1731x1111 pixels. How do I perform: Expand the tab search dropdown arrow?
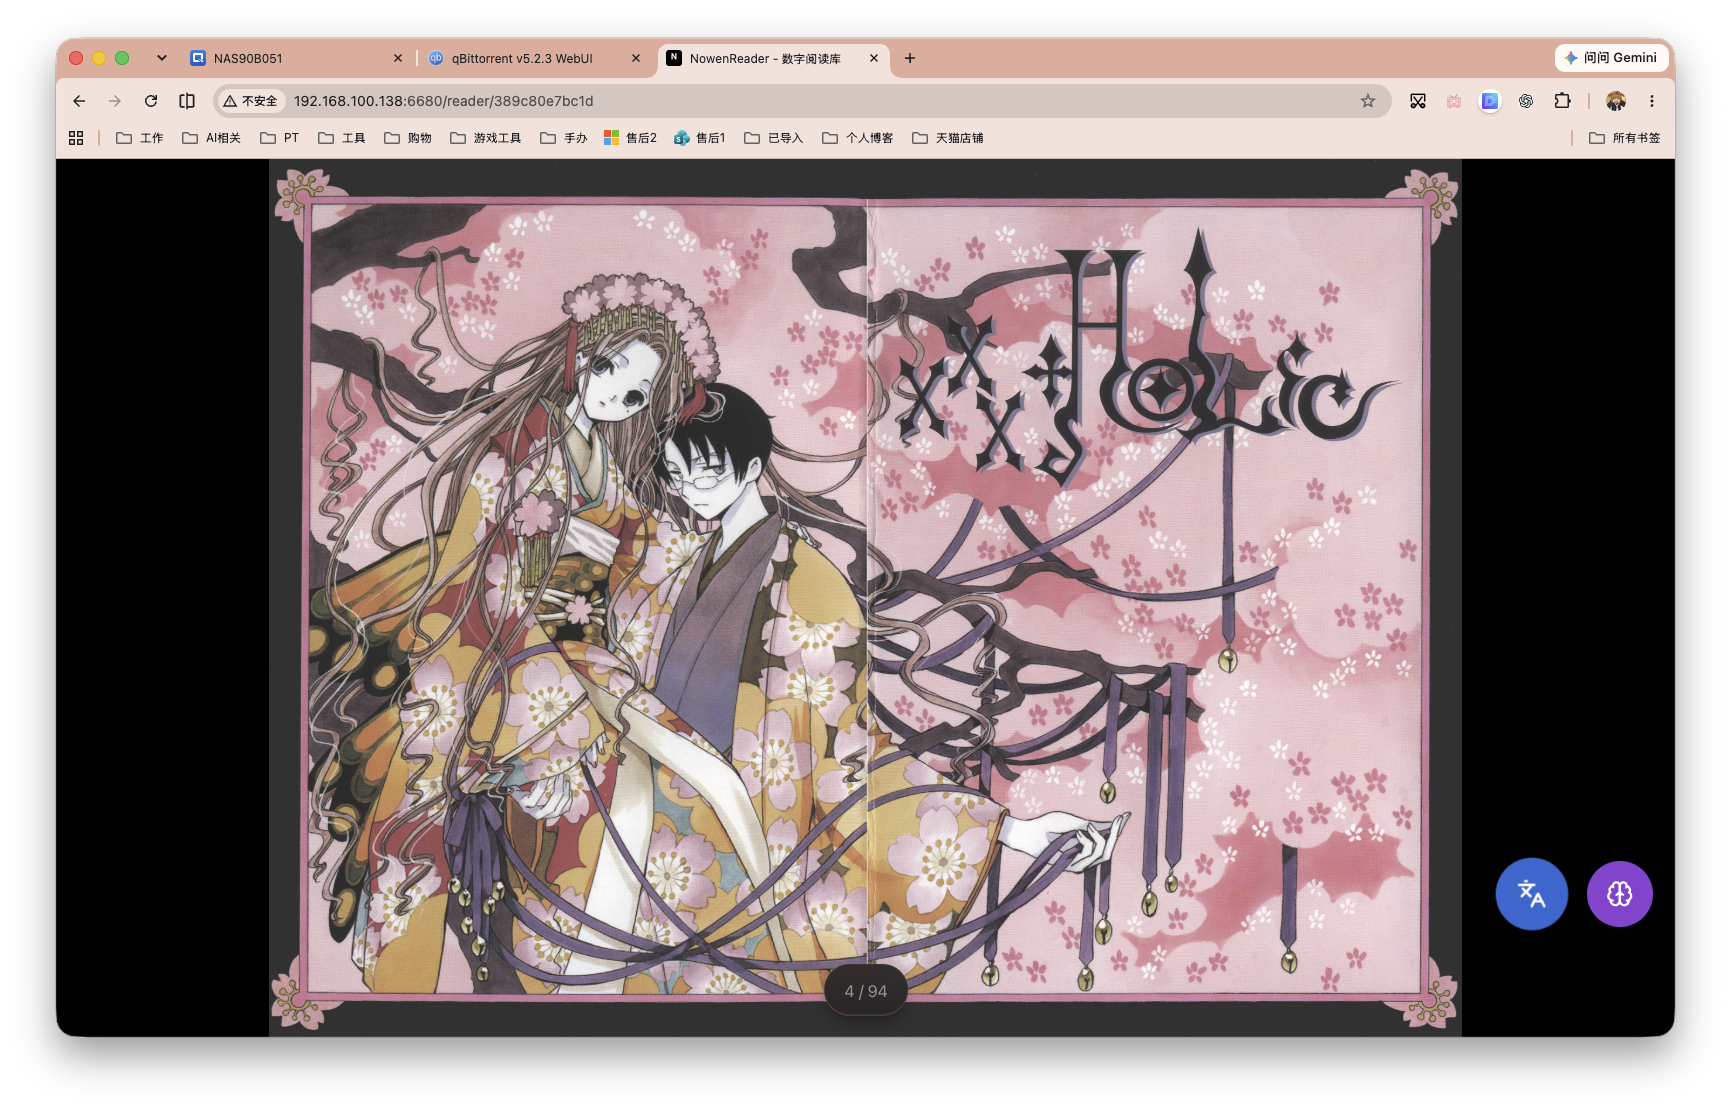162,58
